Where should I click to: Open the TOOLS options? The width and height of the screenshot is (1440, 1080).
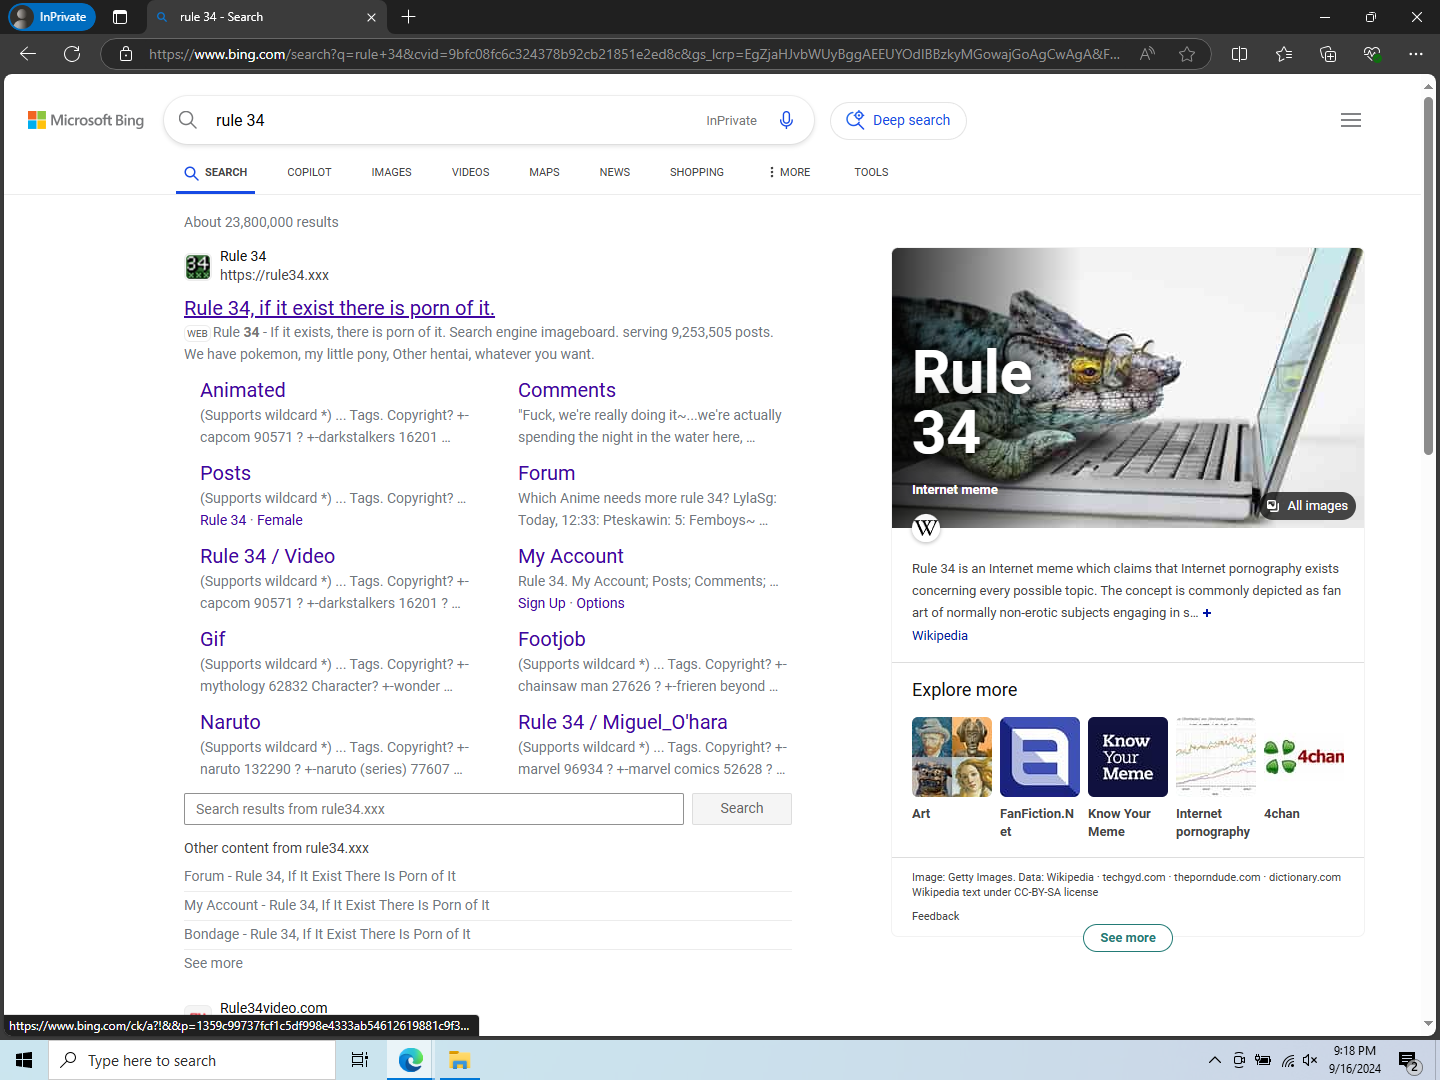point(871,172)
